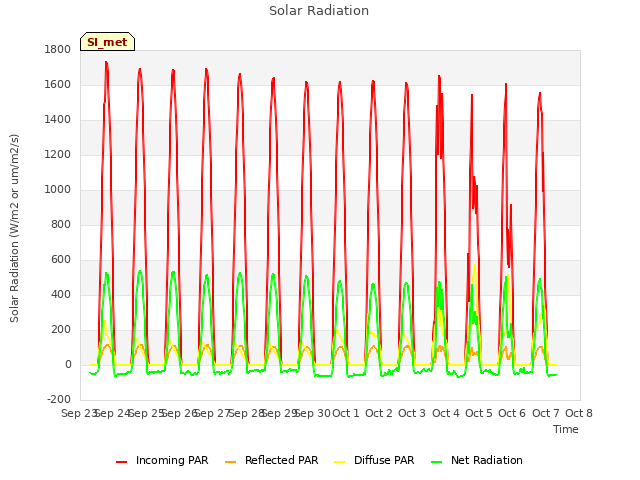The image size is (640, 480).
Task: Click the Oct 7 x-axis date label
Action: (546, 413)
